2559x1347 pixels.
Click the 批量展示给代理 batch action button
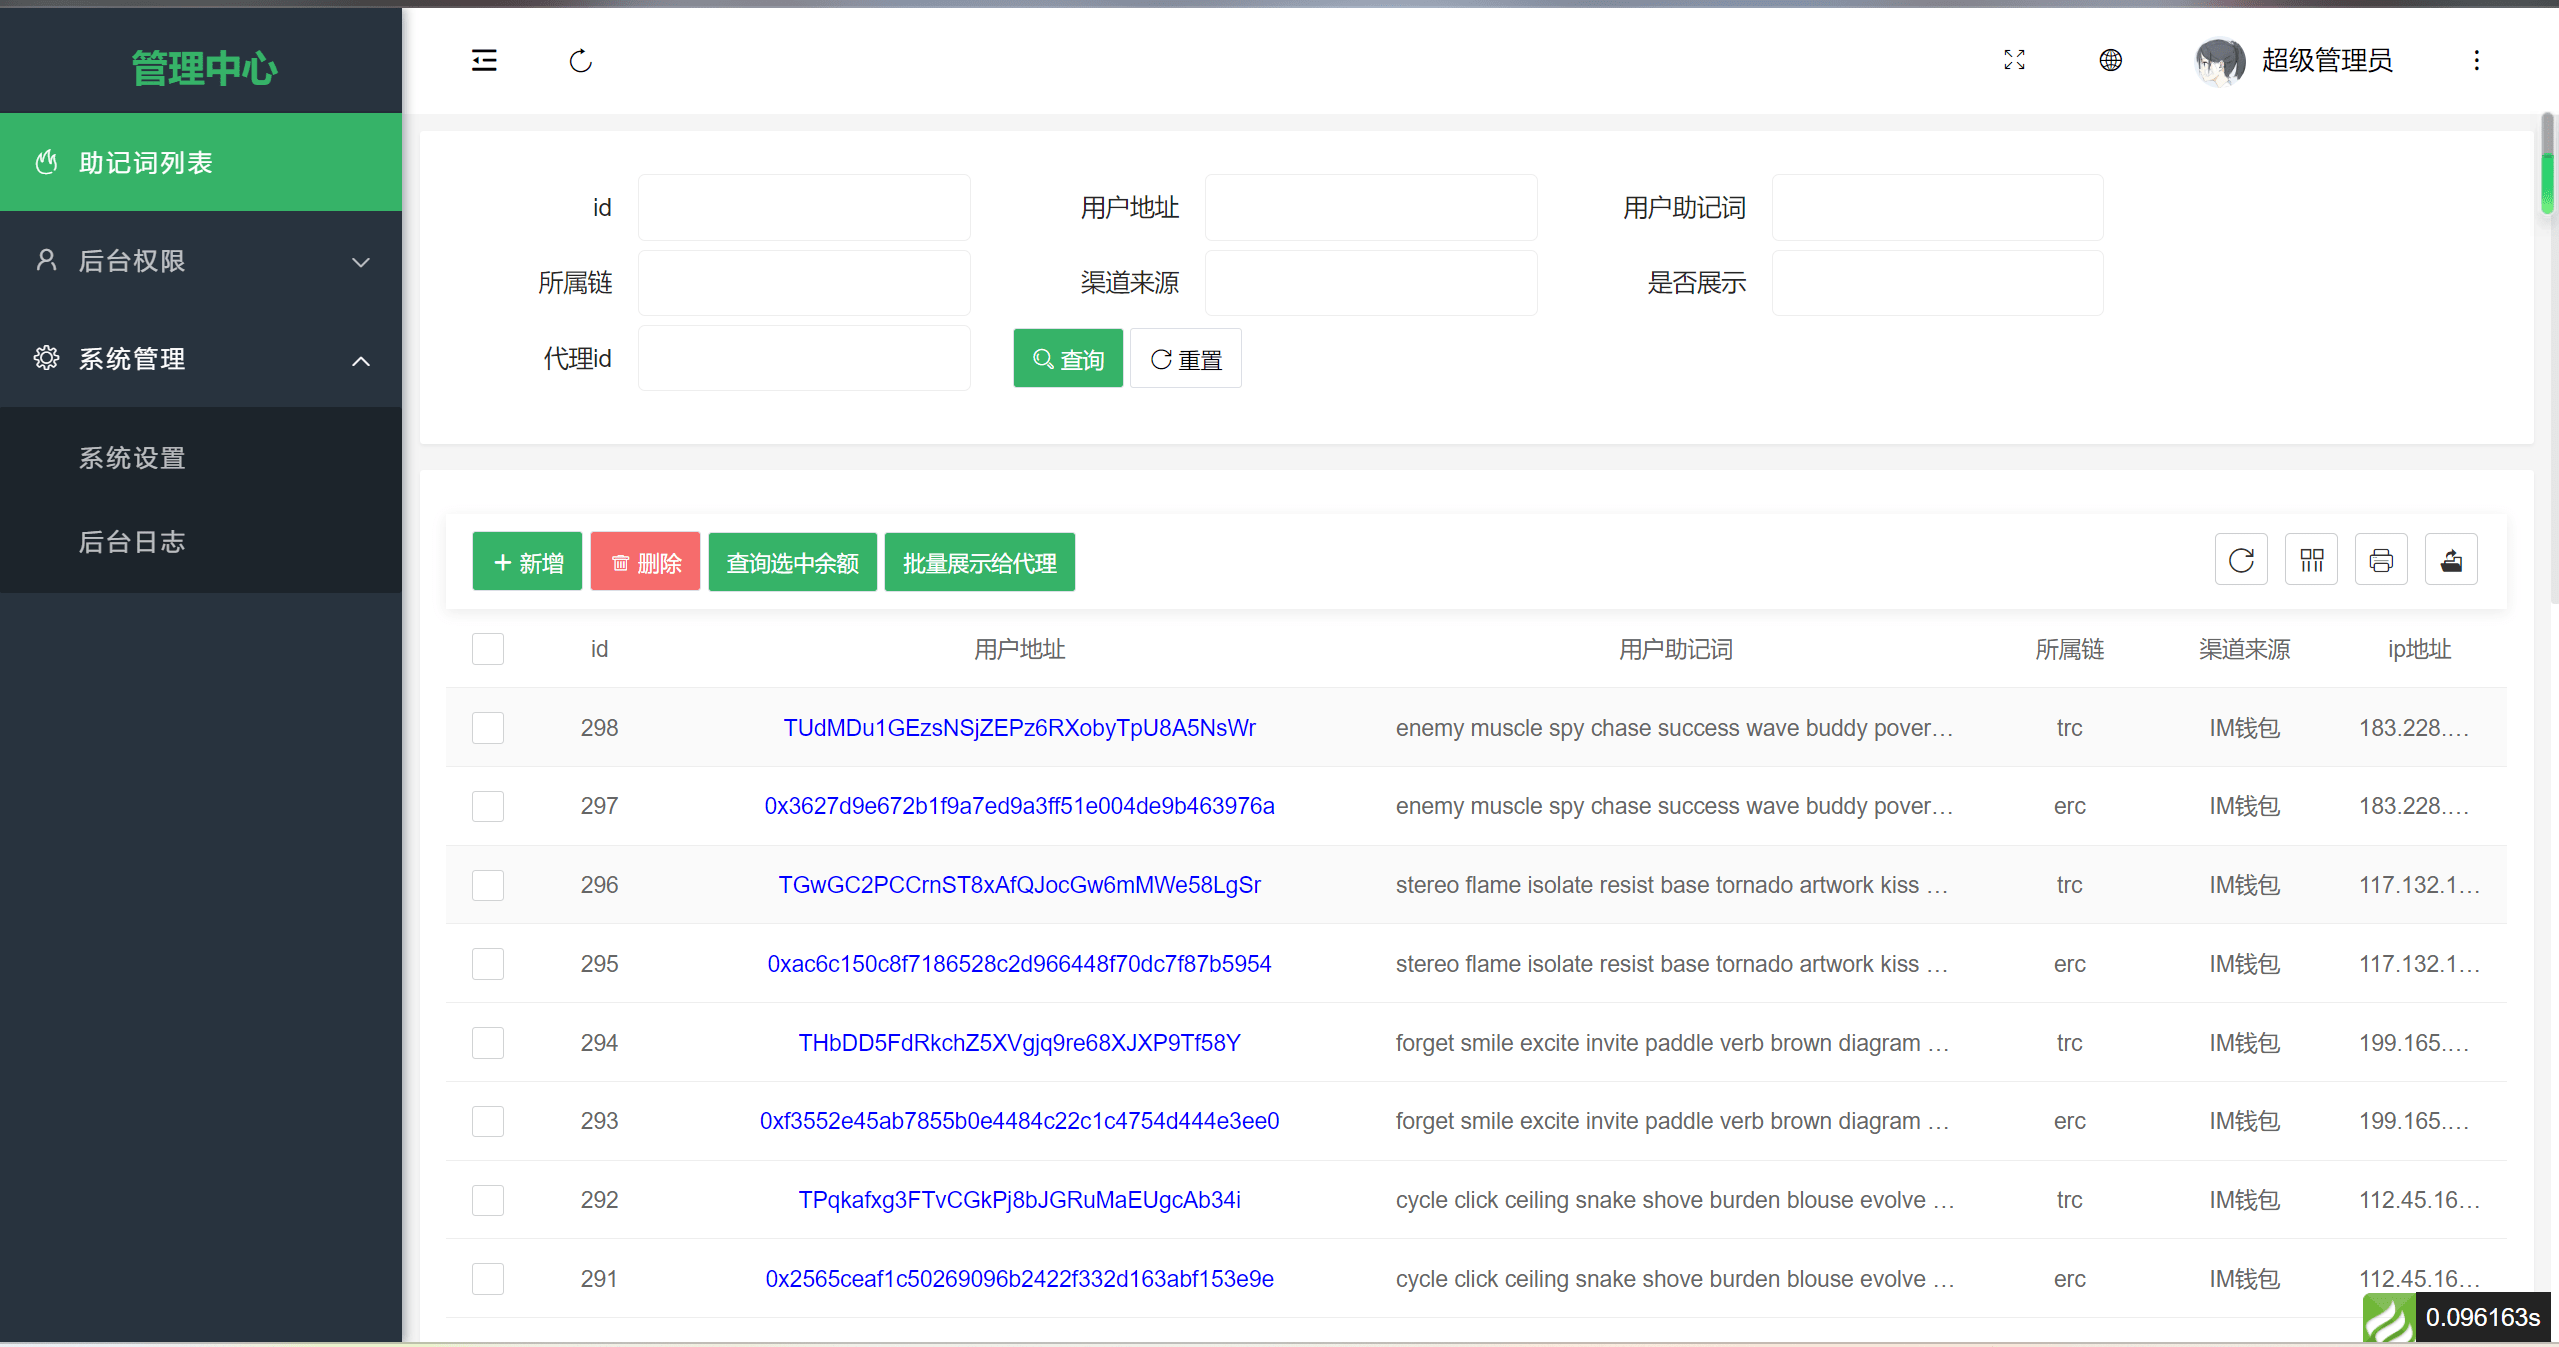point(980,564)
